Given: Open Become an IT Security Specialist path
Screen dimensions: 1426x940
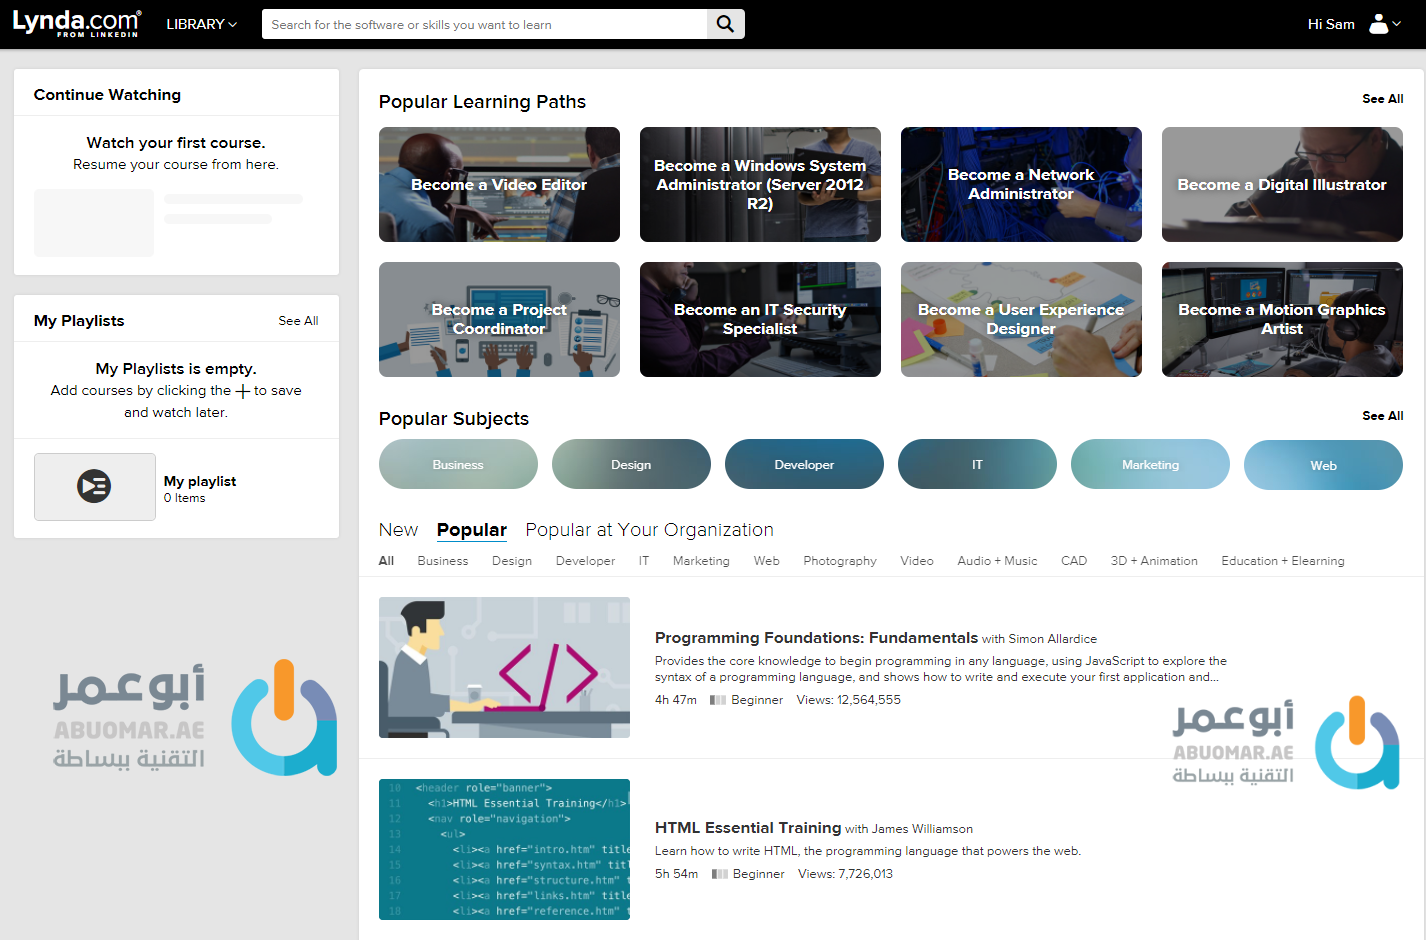Looking at the screenshot, I should 760,320.
